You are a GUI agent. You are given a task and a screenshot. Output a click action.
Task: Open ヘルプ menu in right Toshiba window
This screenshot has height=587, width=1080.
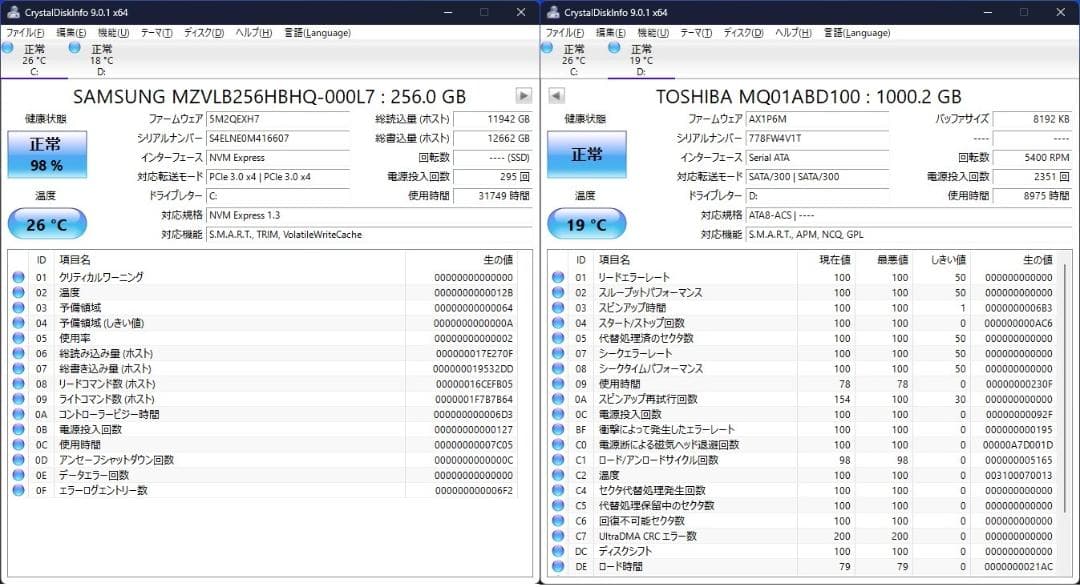click(x=793, y=32)
